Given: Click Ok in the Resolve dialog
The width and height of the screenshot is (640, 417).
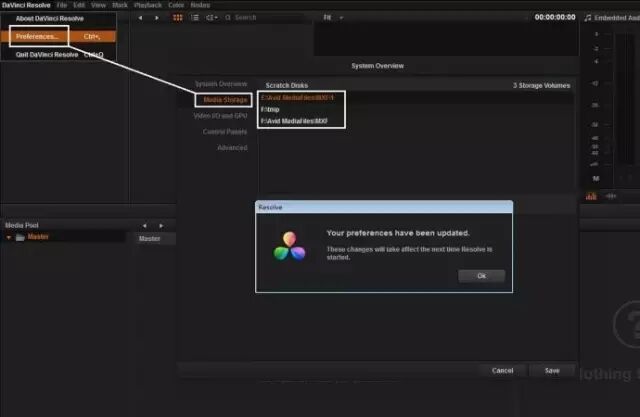Looking at the screenshot, I should 482,276.
